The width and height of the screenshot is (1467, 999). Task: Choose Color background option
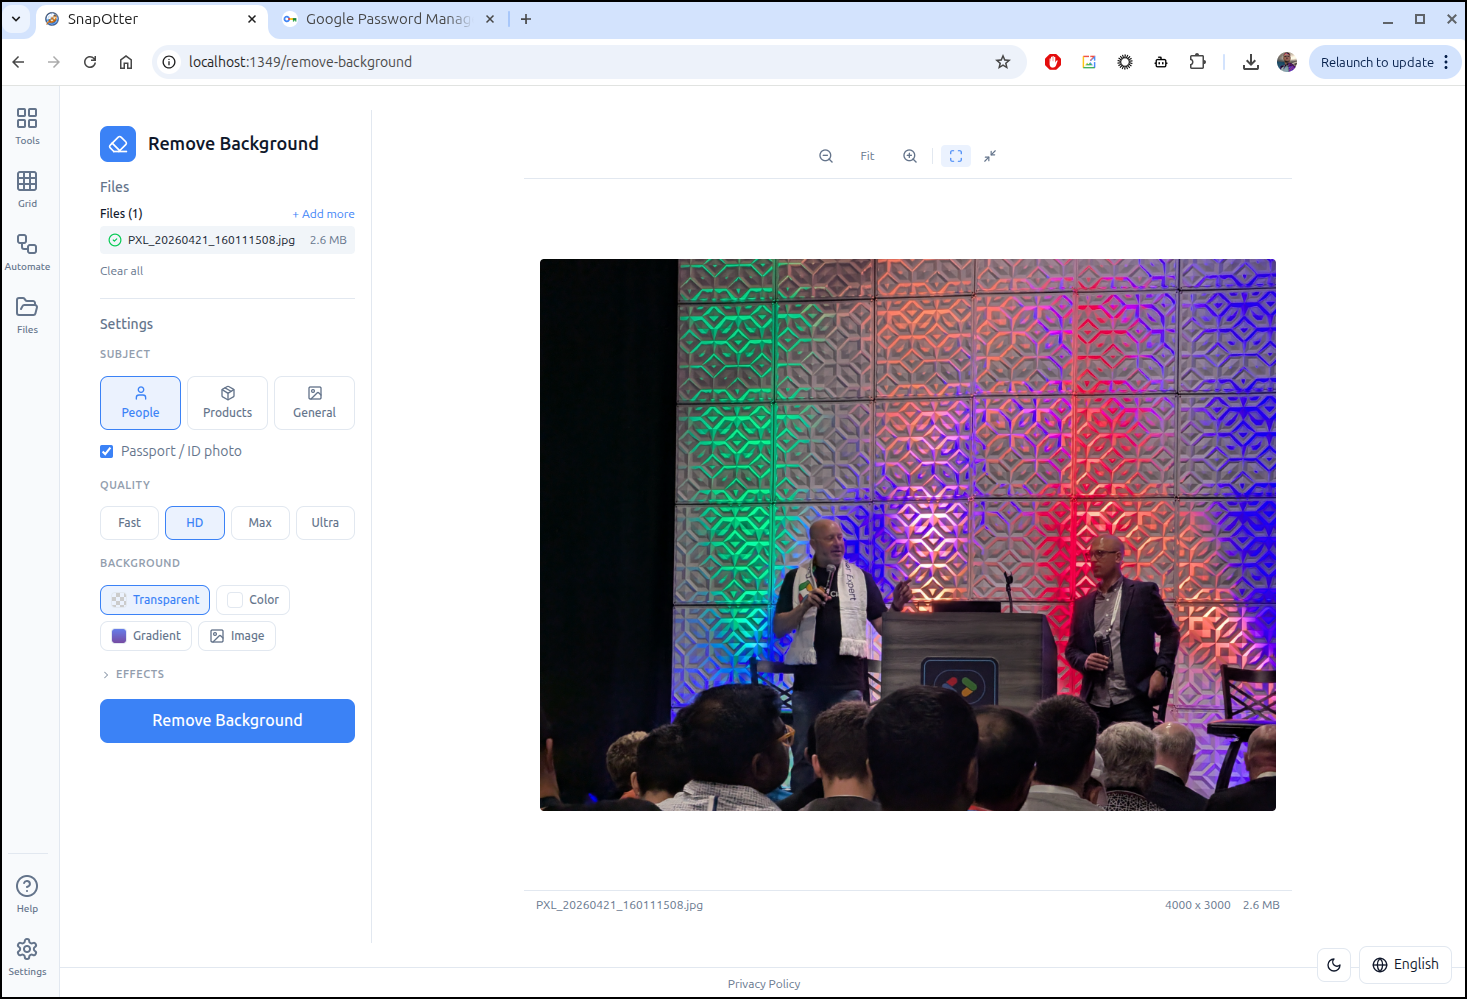[253, 600]
